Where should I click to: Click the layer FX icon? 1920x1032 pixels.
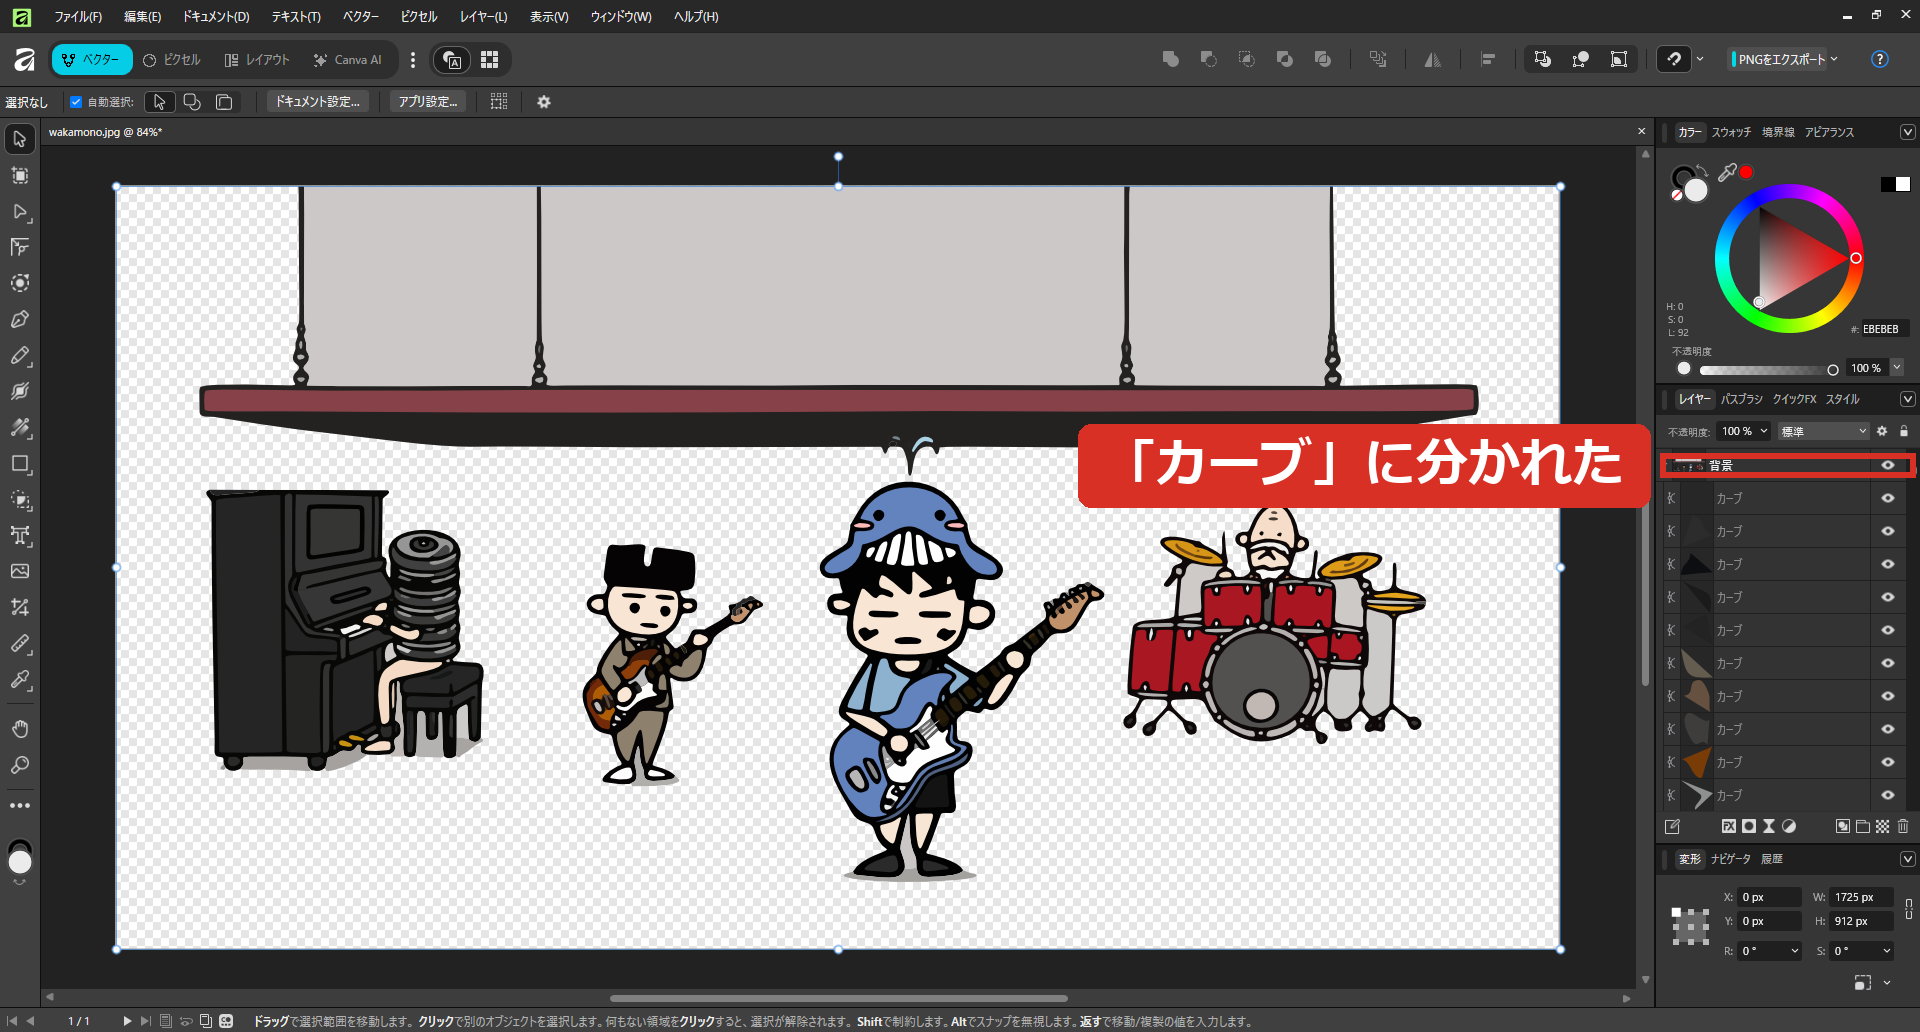tap(1728, 826)
